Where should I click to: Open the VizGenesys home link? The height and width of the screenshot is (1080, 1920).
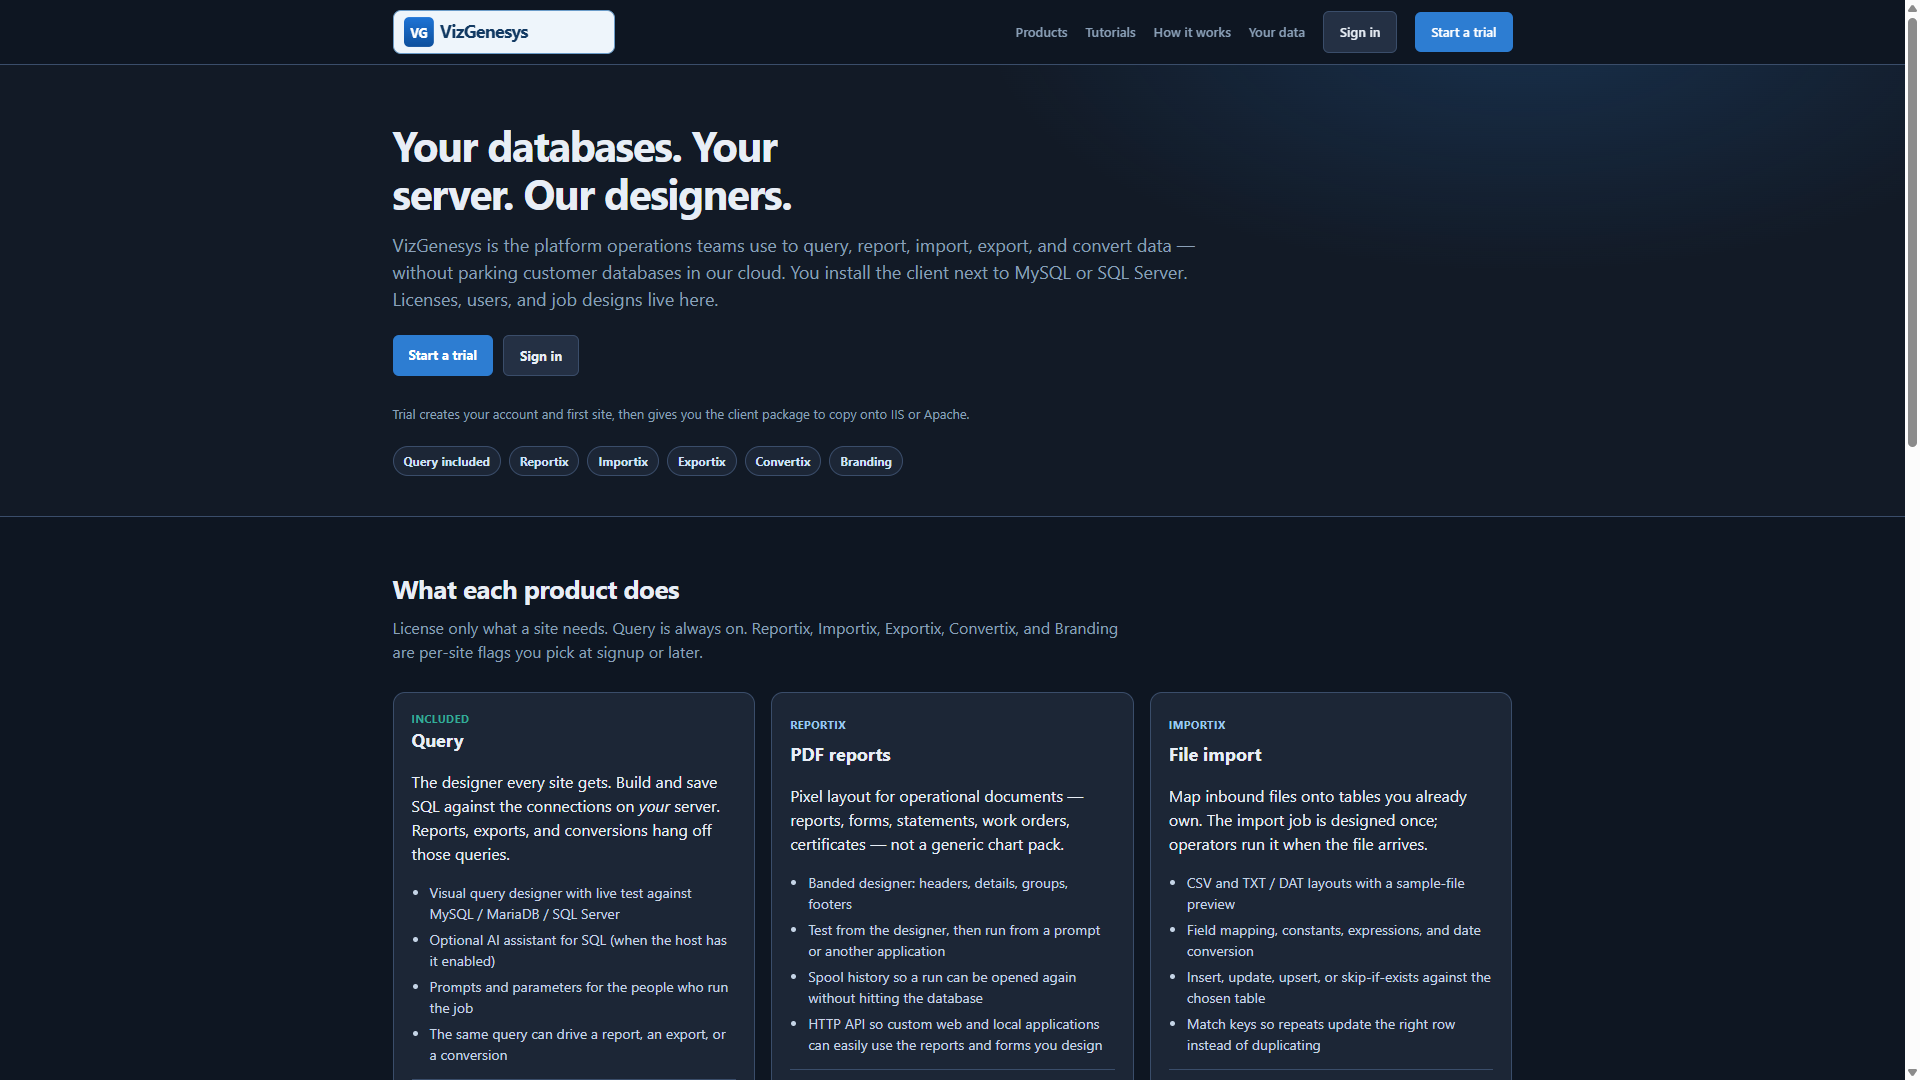click(x=503, y=32)
